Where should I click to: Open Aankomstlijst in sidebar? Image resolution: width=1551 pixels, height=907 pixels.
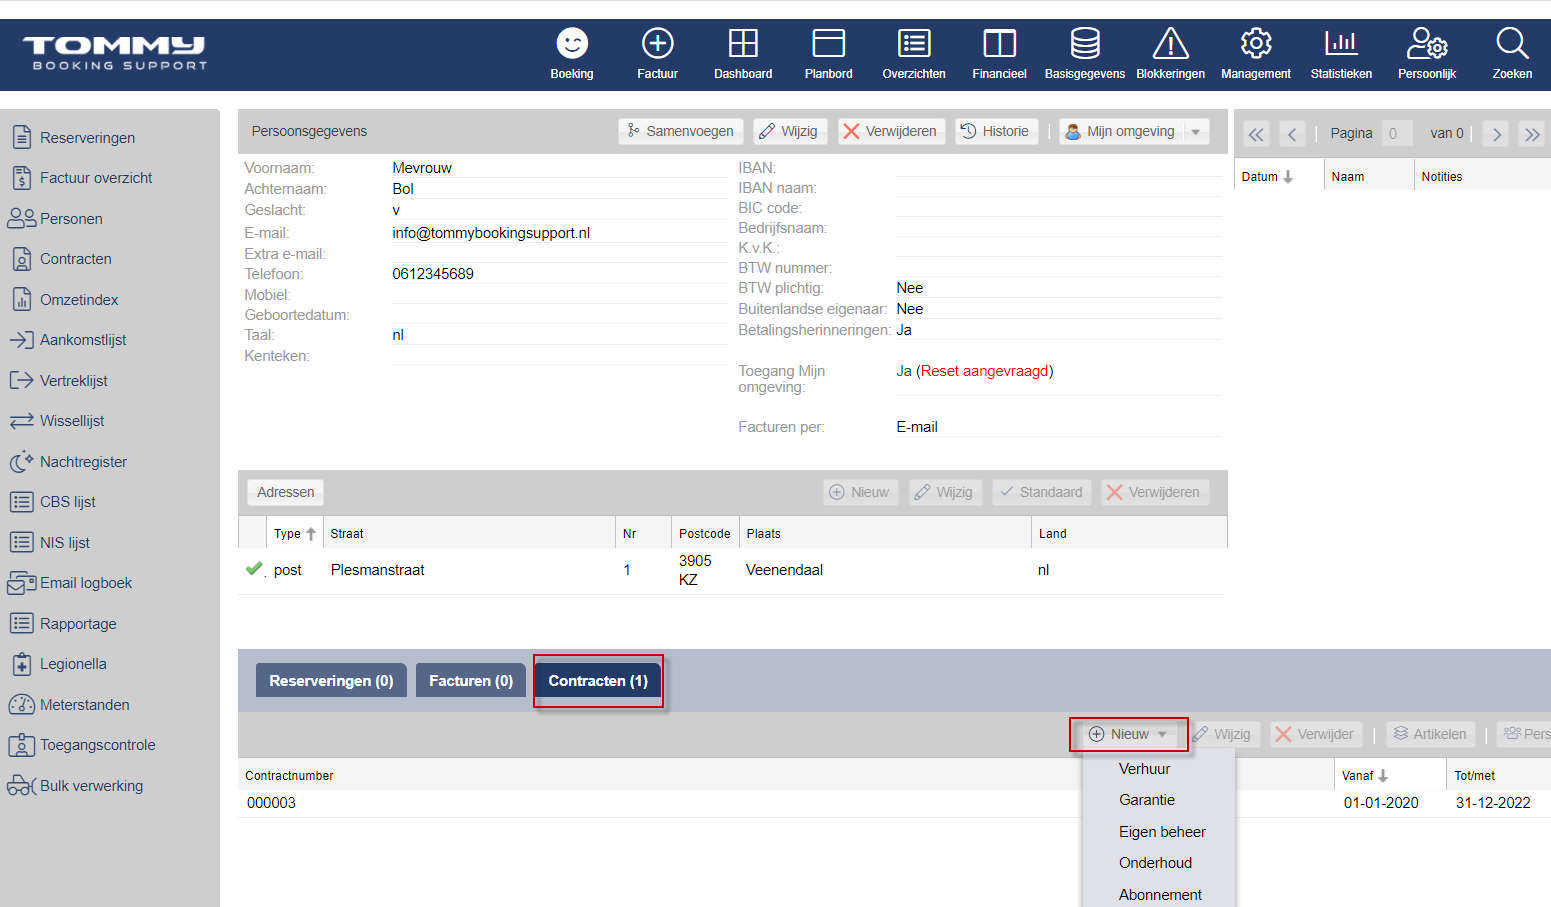point(83,340)
